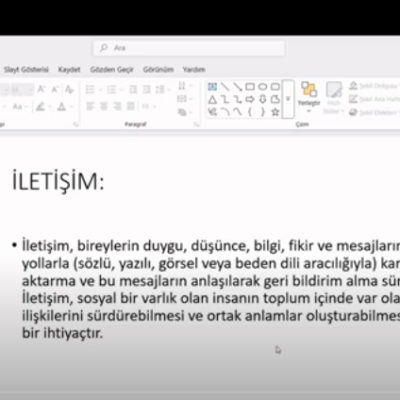Click the slide title İLETİŞİM:
Screen dimensions: 400x400
(x=58, y=182)
